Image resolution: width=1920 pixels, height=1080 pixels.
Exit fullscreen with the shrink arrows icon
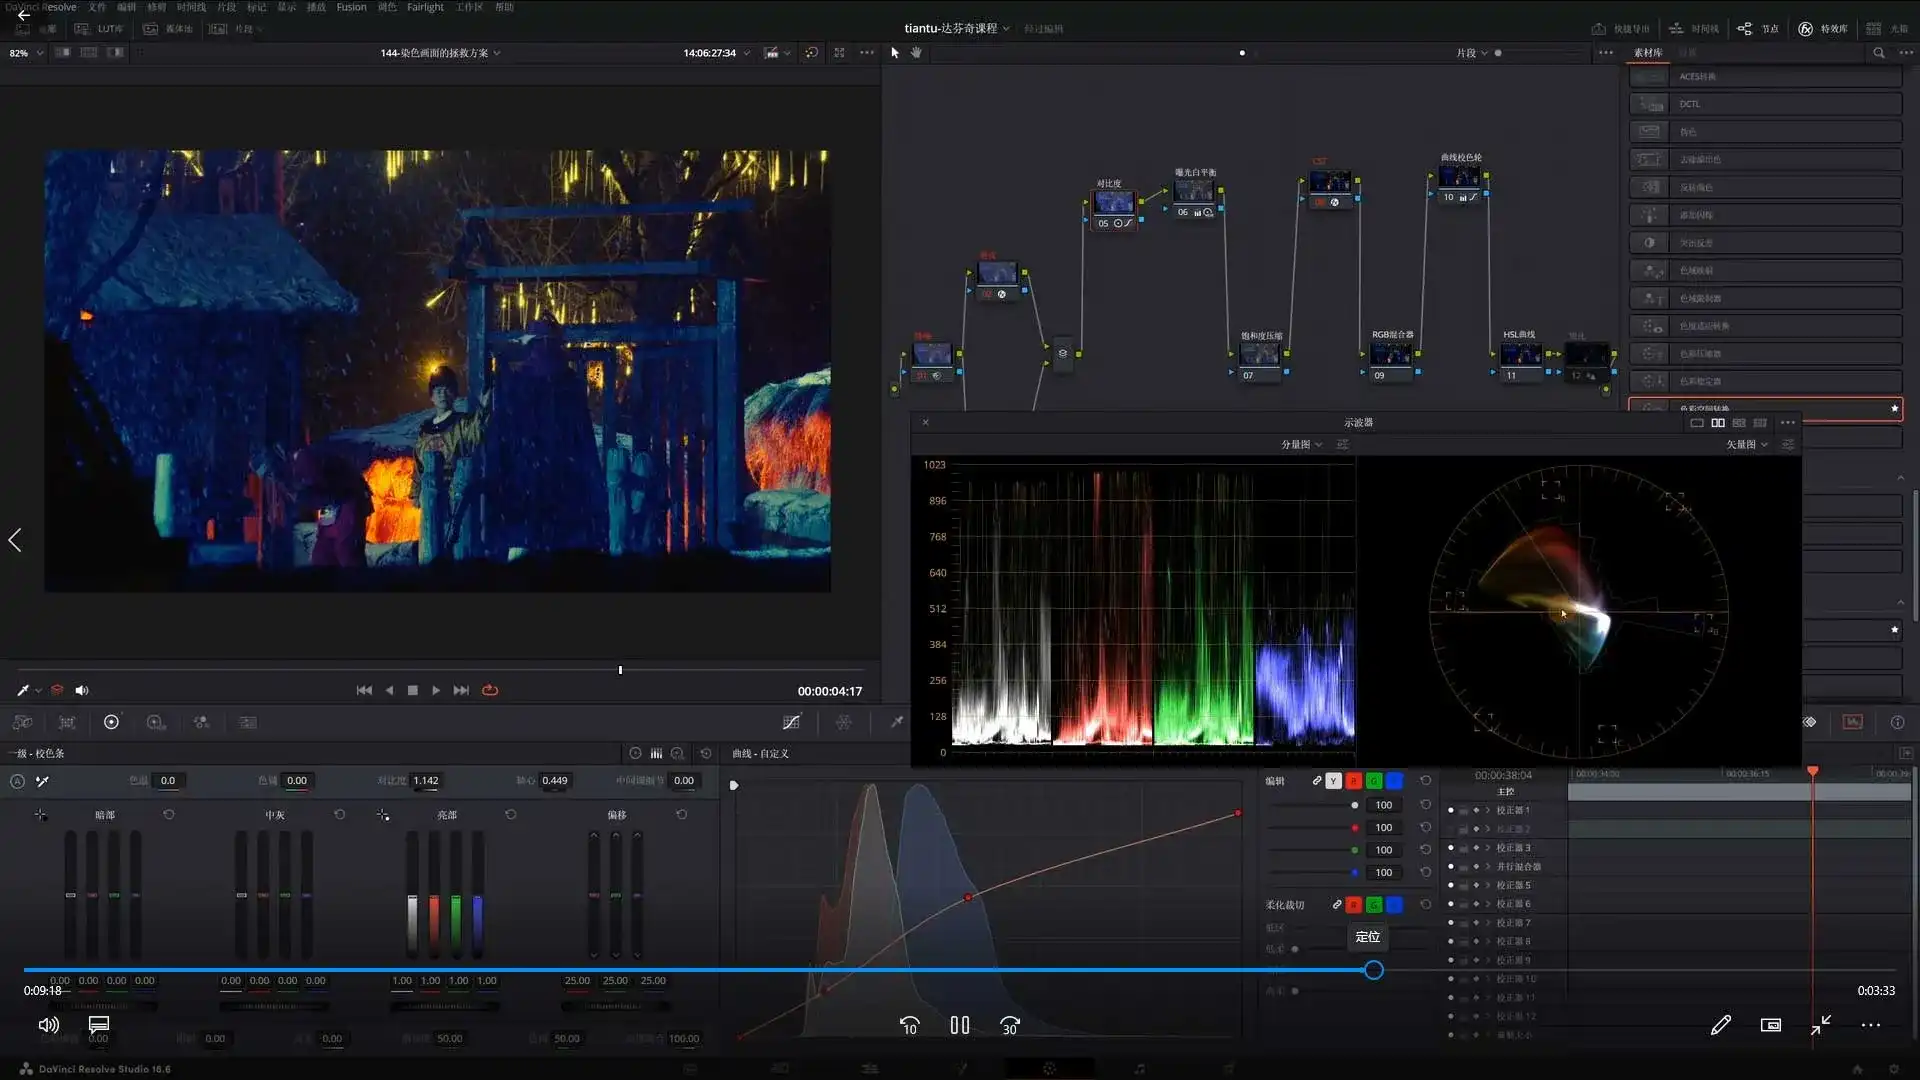click(x=1821, y=1025)
